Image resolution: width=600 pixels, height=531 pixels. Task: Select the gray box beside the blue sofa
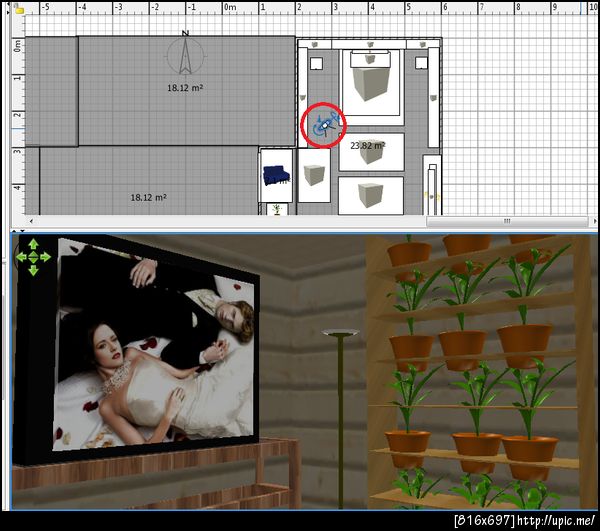(314, 175)
